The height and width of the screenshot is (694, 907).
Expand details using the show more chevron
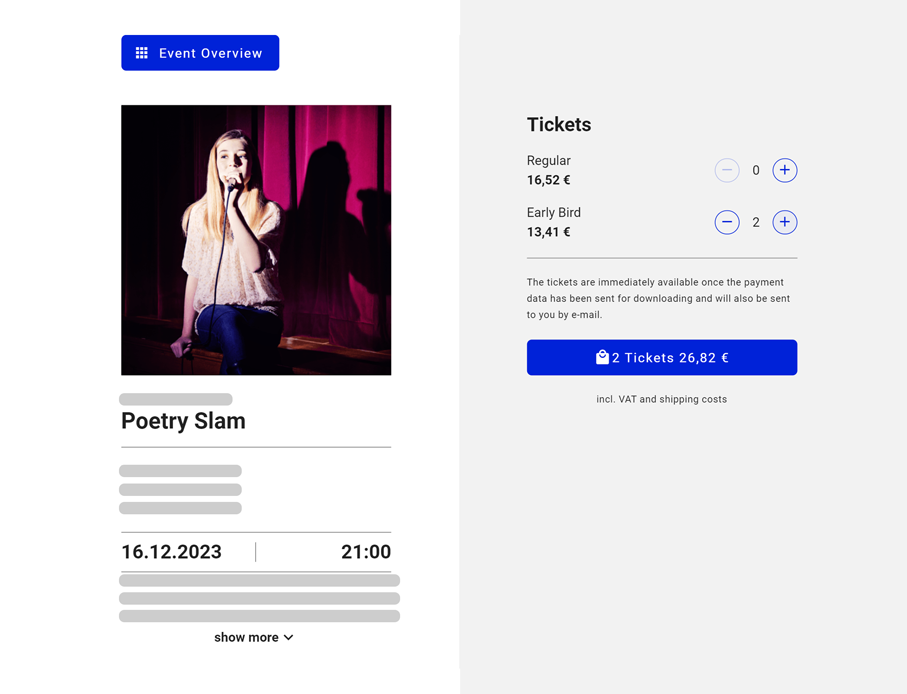[289, 638]
